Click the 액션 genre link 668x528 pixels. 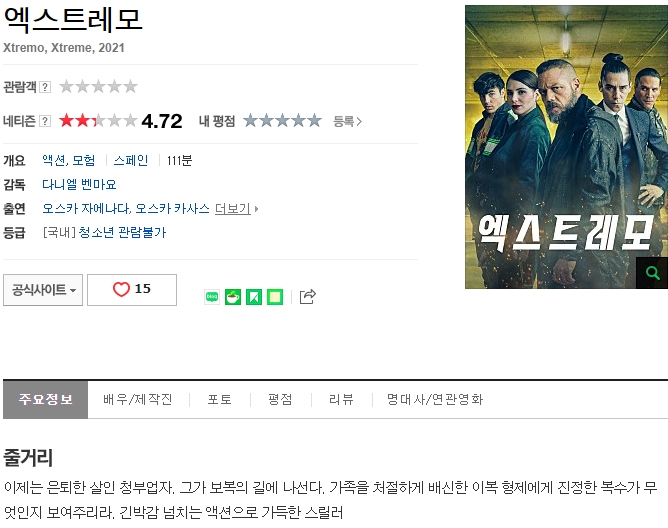54,161
